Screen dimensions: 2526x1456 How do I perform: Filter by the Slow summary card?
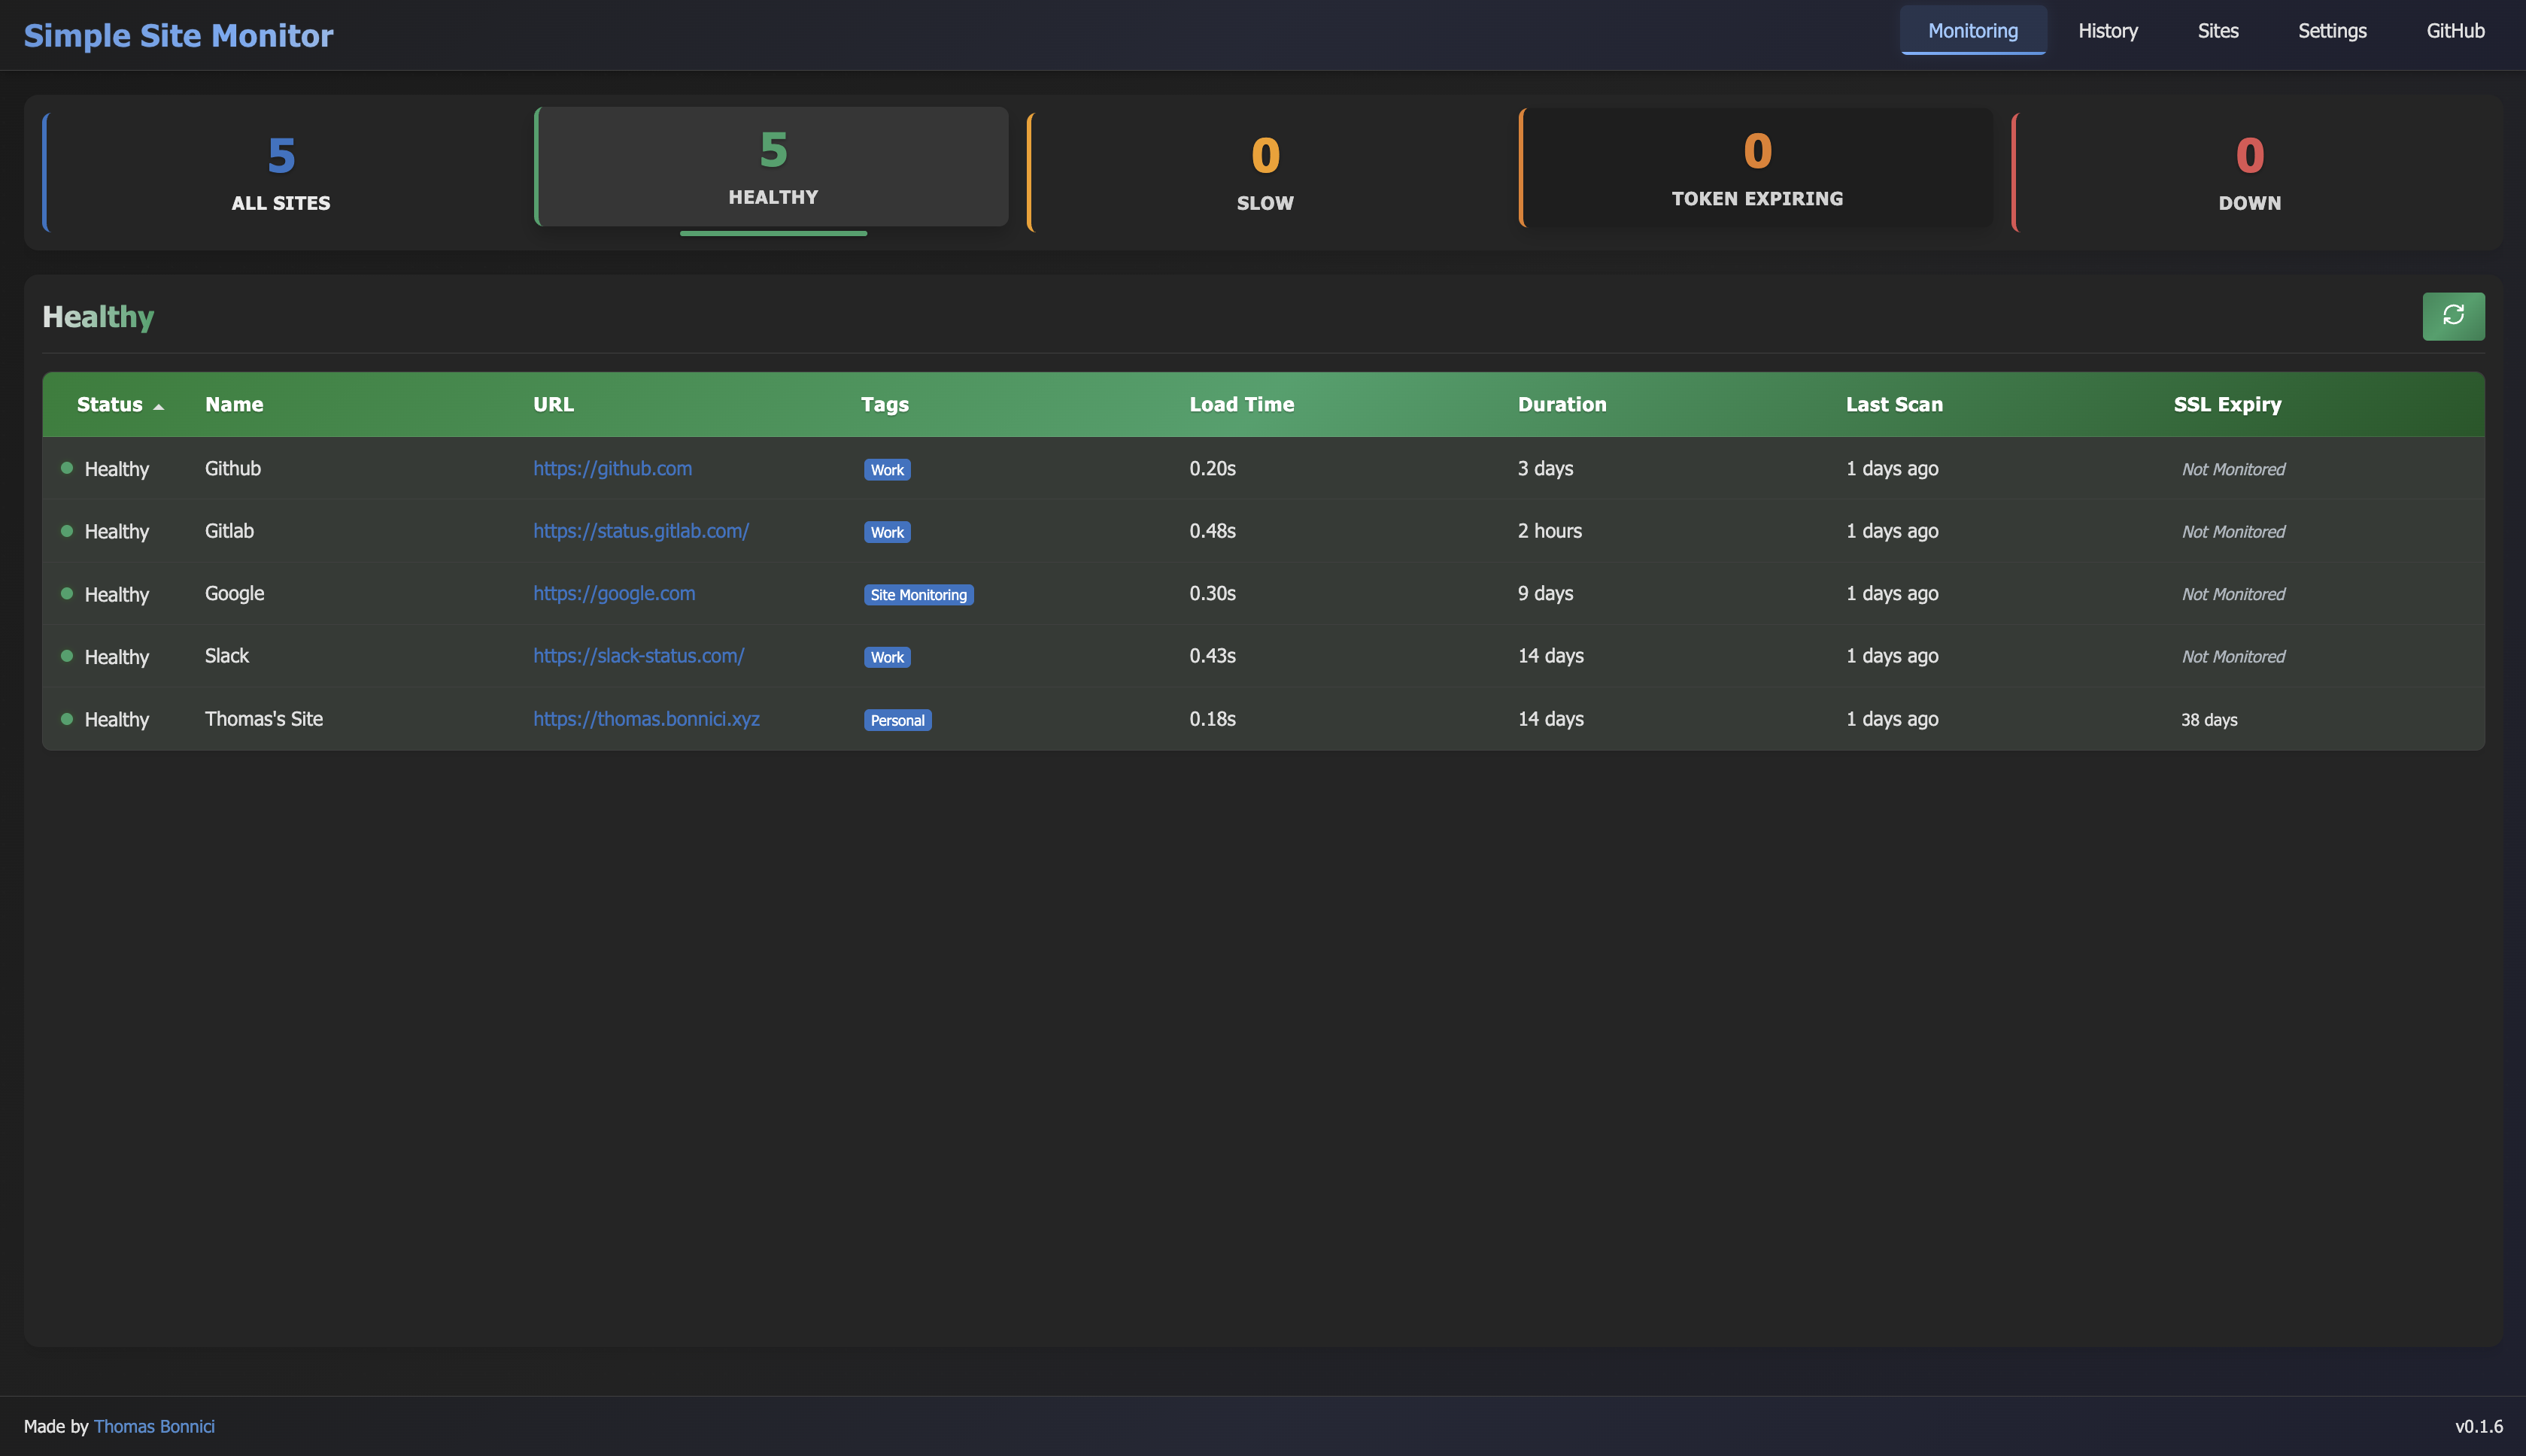click(x=1264, y=172)
